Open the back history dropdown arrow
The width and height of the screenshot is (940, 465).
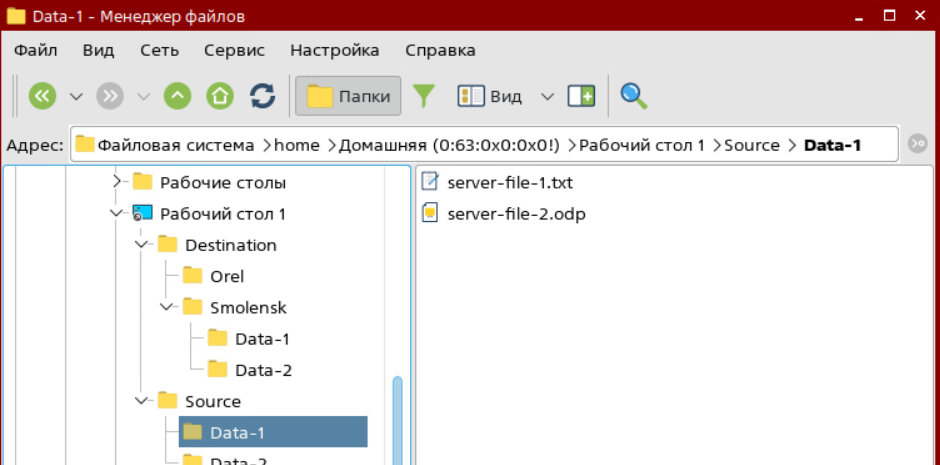pyautogui.click(x=76, y=96)
